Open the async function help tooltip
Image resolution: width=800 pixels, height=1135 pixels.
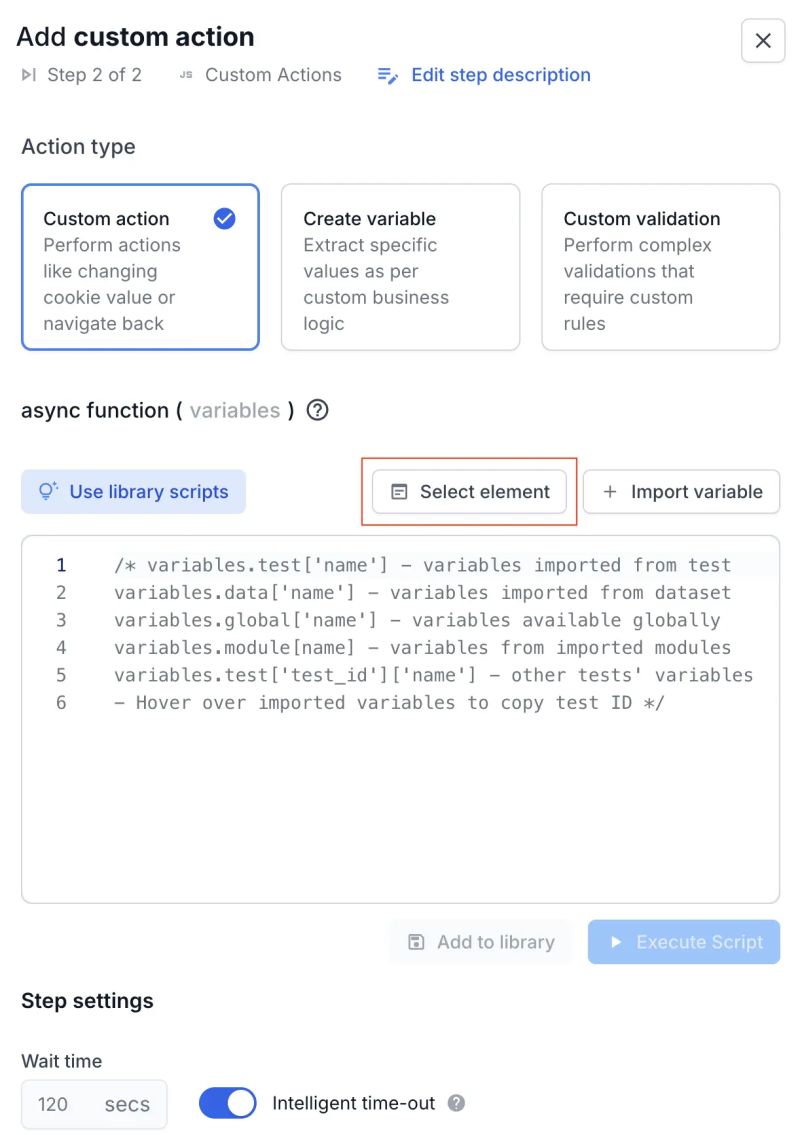coord(317,410)
